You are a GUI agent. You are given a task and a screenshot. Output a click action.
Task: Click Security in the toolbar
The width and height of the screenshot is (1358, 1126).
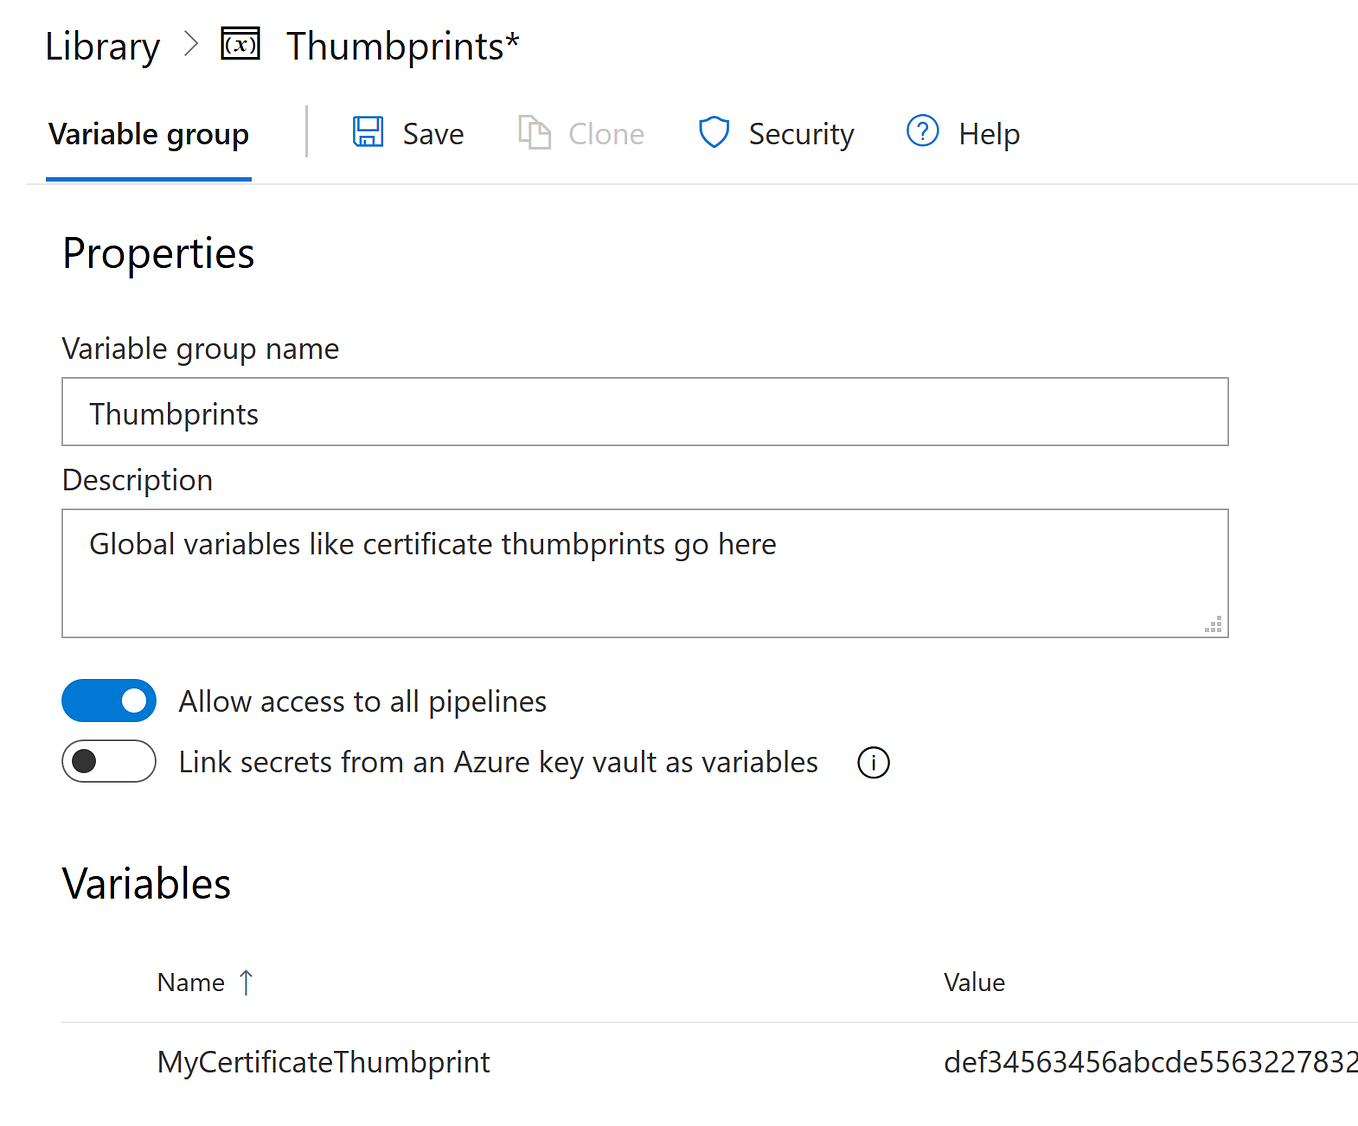point(800,132)
